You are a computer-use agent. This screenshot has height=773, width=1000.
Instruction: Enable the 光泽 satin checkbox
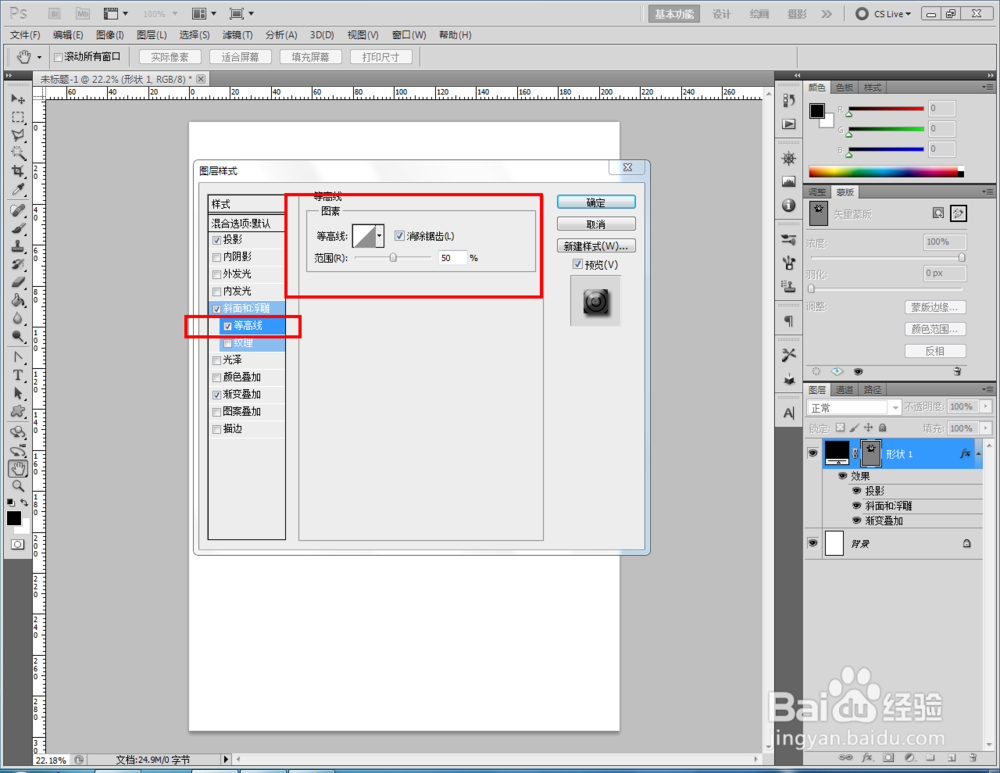point(217,360)
